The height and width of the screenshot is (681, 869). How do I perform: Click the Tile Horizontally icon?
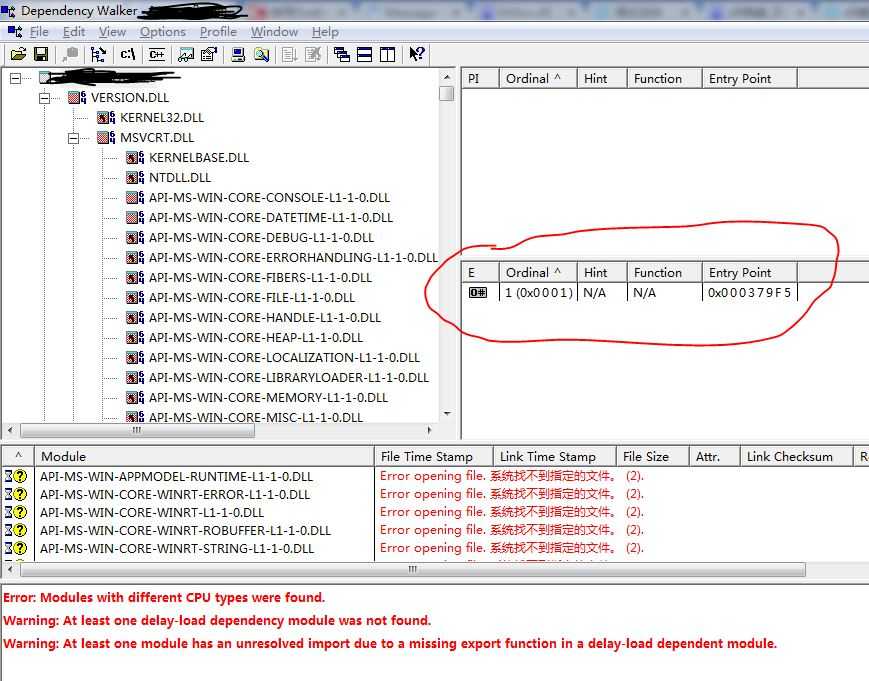click(x=365, y=54)
